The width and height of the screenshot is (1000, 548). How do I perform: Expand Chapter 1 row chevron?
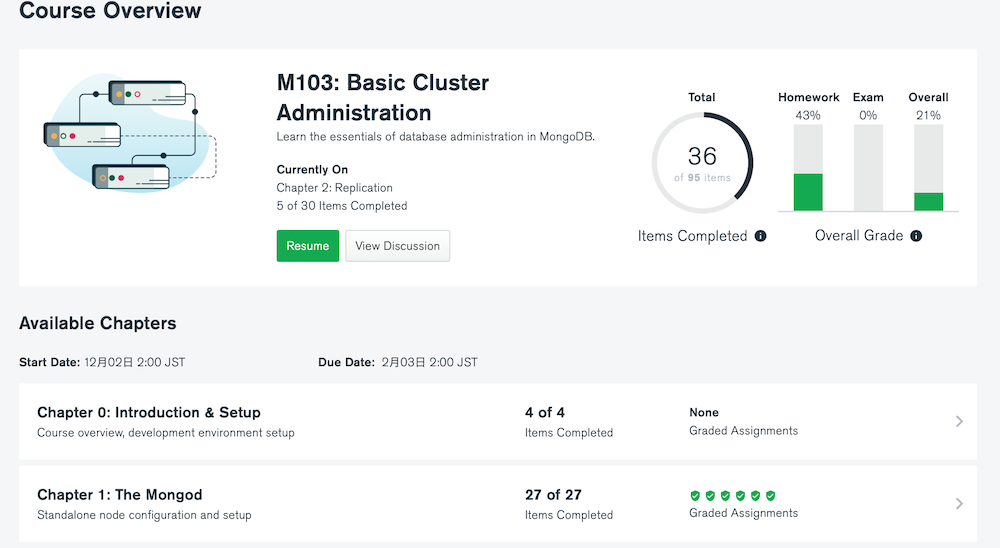[959, 504]
